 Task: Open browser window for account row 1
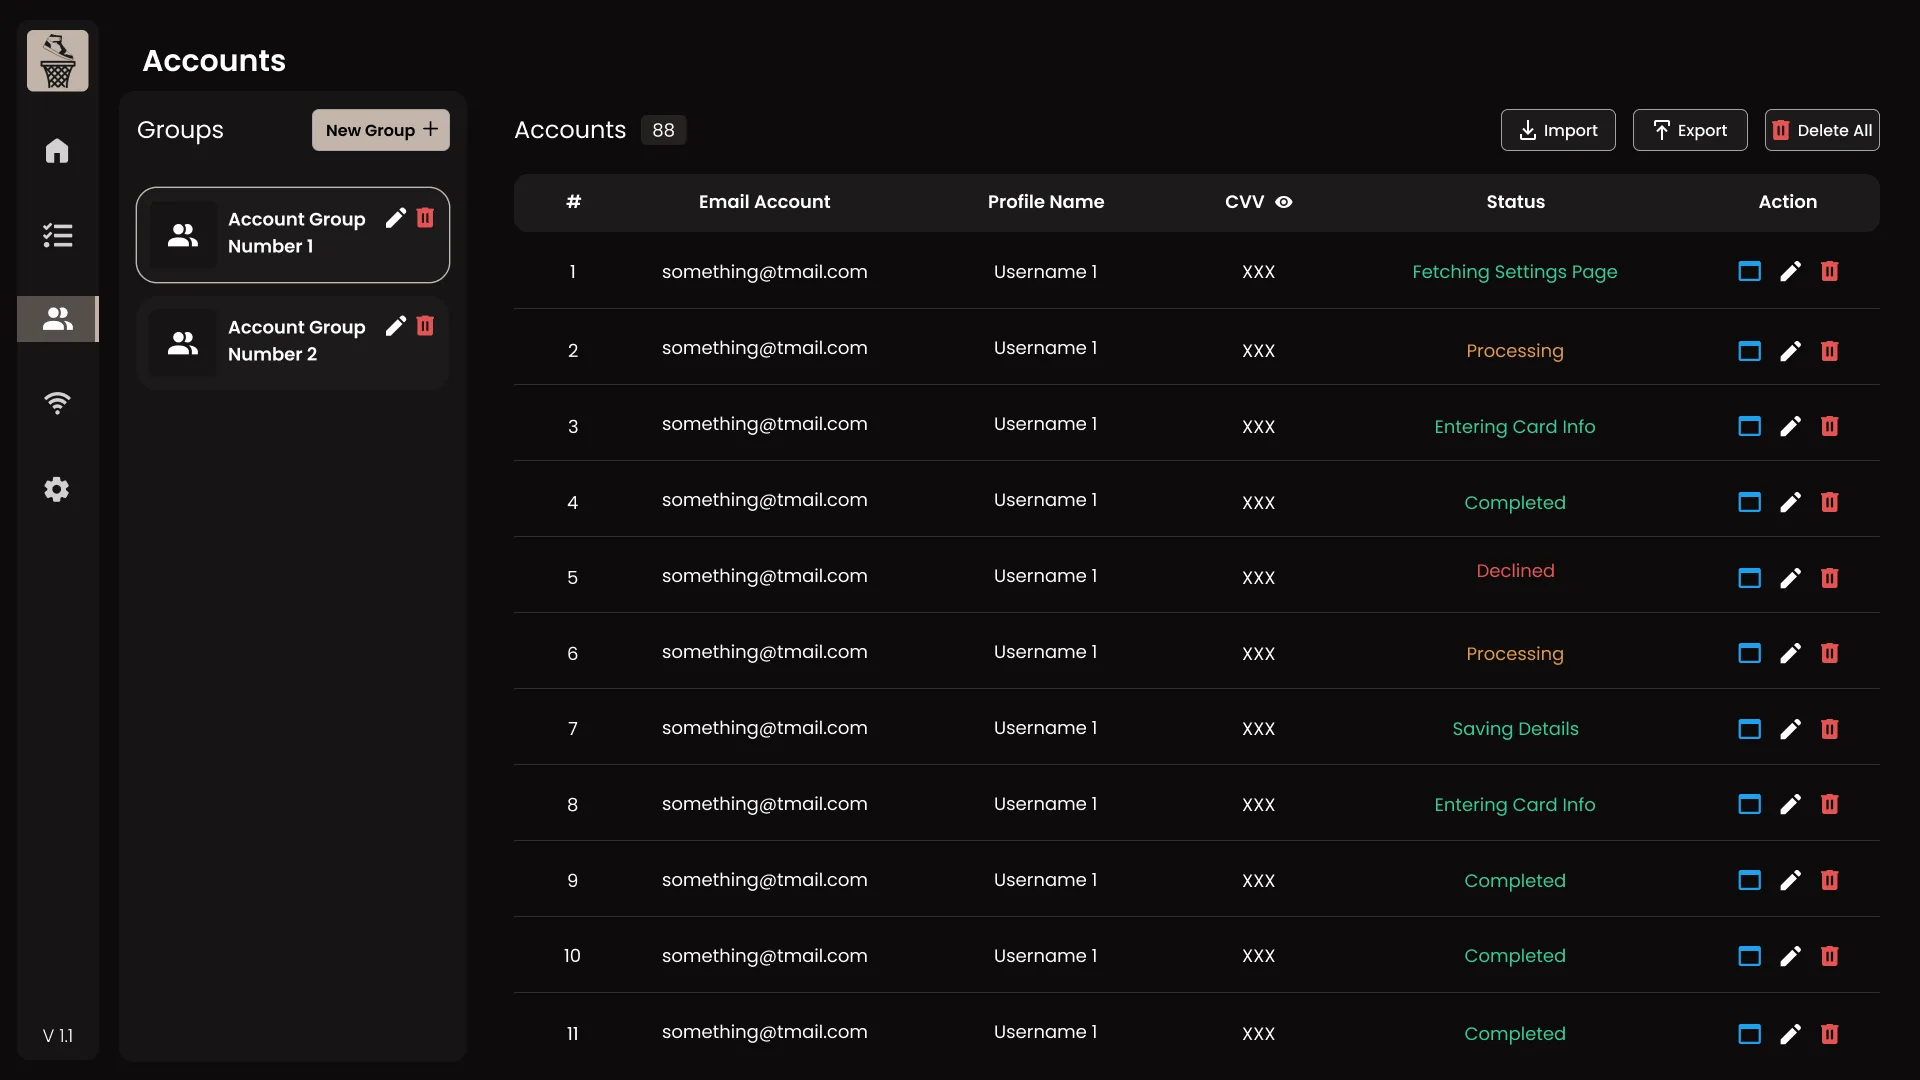1749,271
